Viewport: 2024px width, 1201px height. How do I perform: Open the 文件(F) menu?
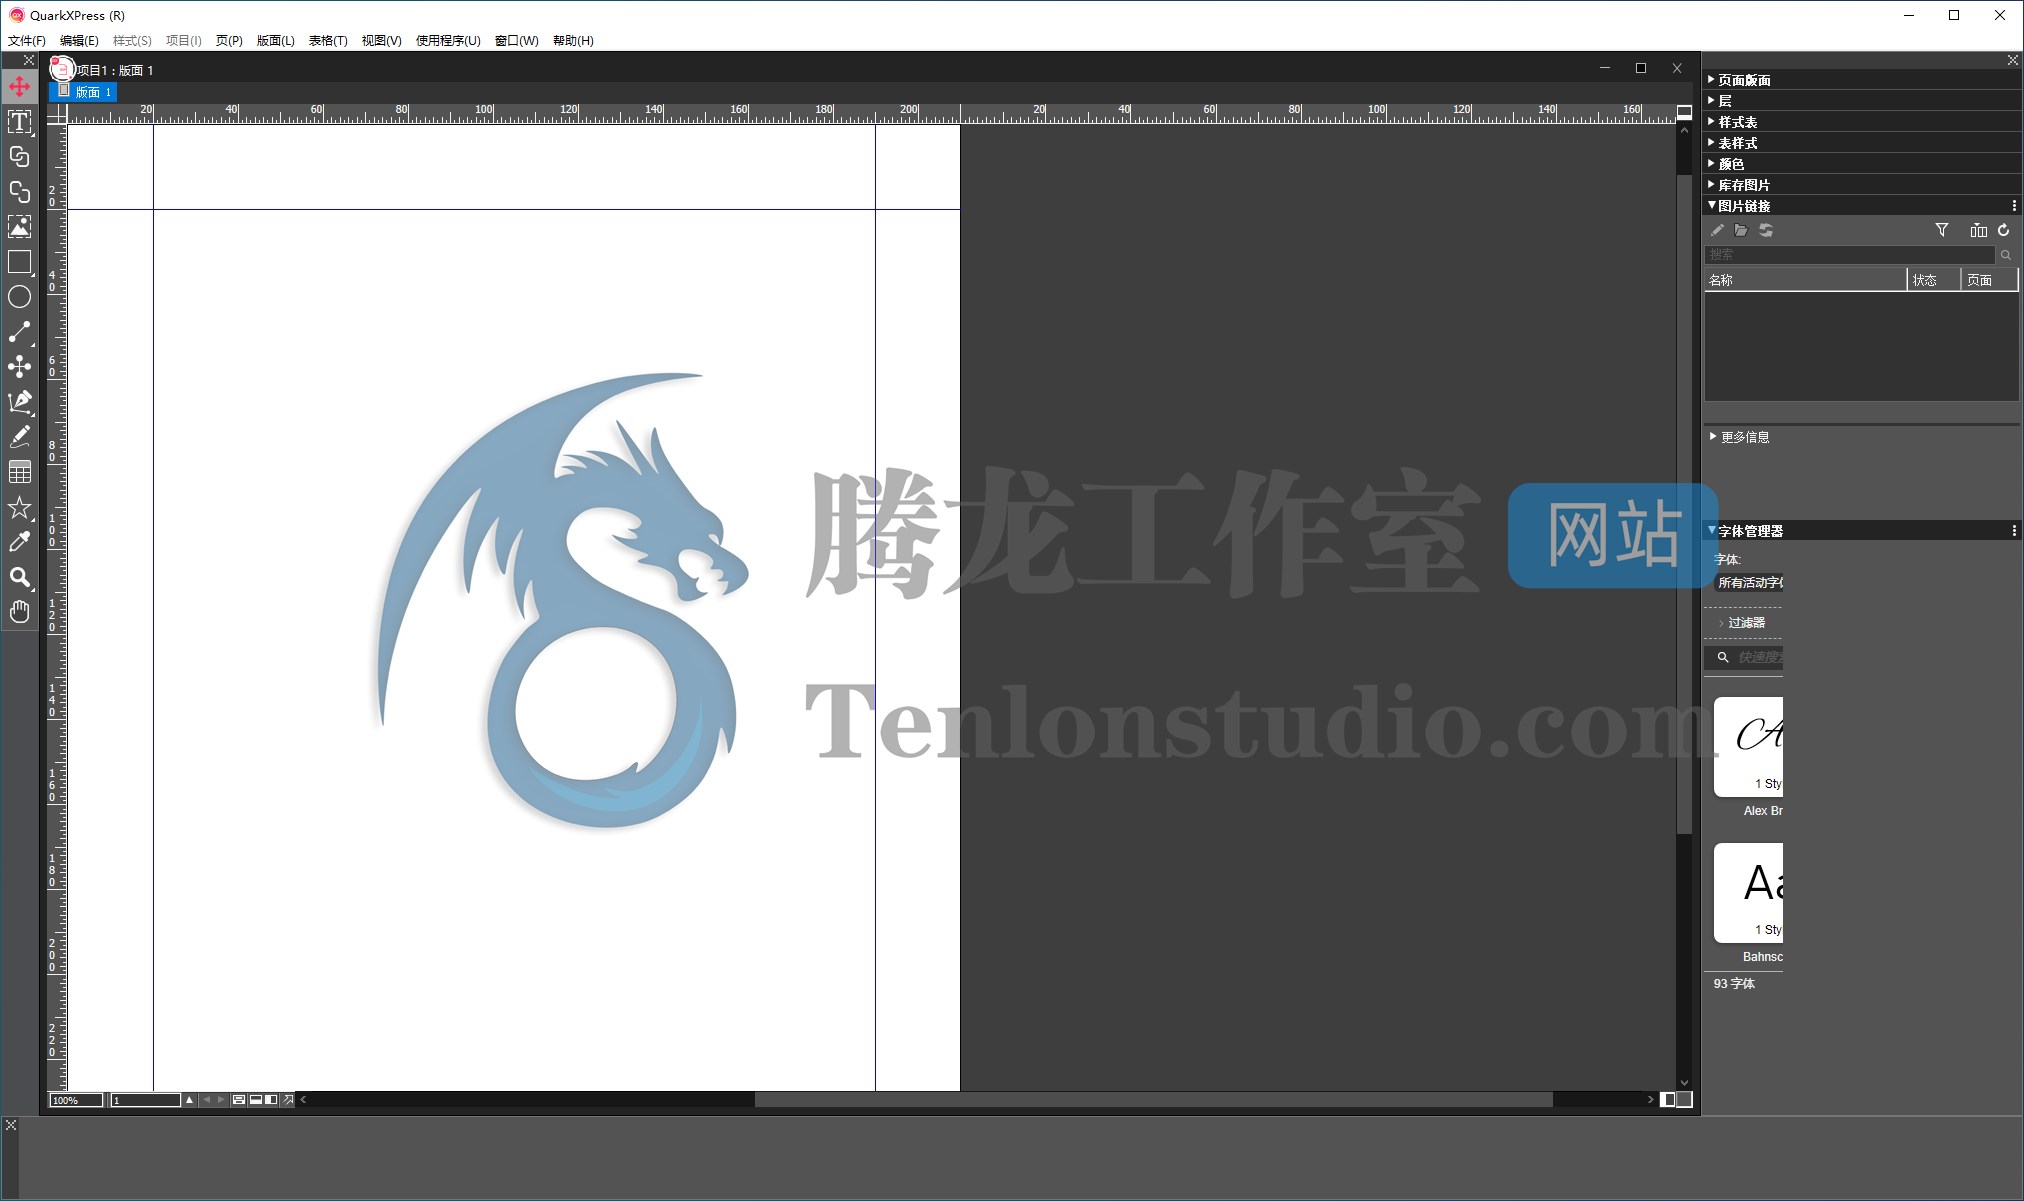pos(27,41)
